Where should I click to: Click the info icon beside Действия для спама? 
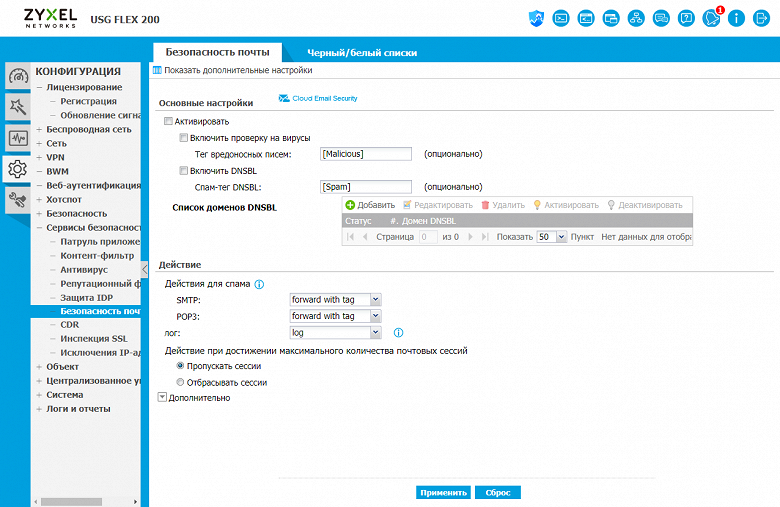[x=259, y=284]
